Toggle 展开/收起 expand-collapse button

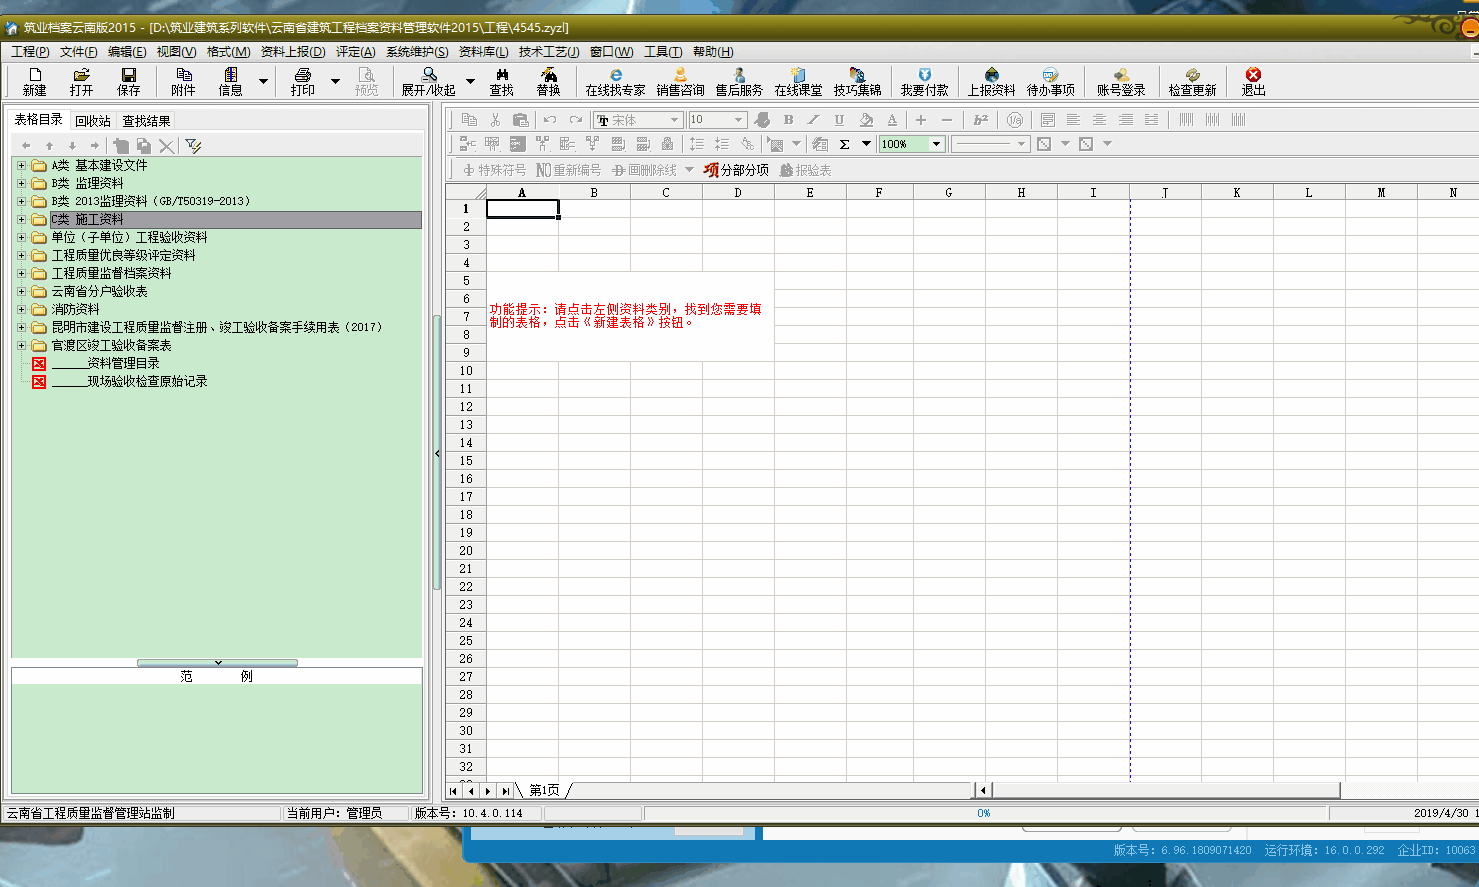point(428,81)
